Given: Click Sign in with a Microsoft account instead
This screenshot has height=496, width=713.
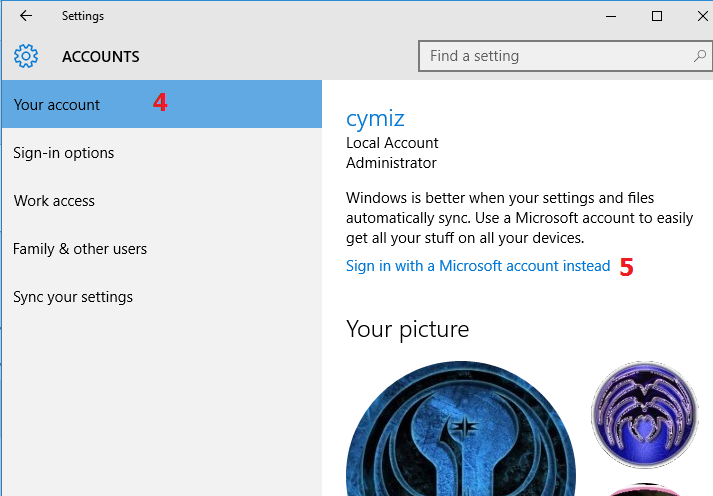Looking at the screenshot, I should (x=478, y=266).
